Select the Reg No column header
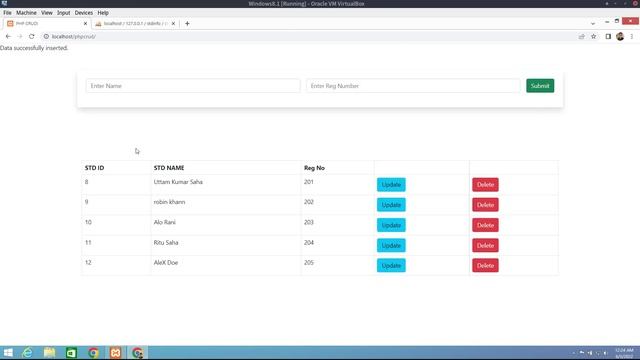This screenshot has height=360, width=640. point(314,168)
